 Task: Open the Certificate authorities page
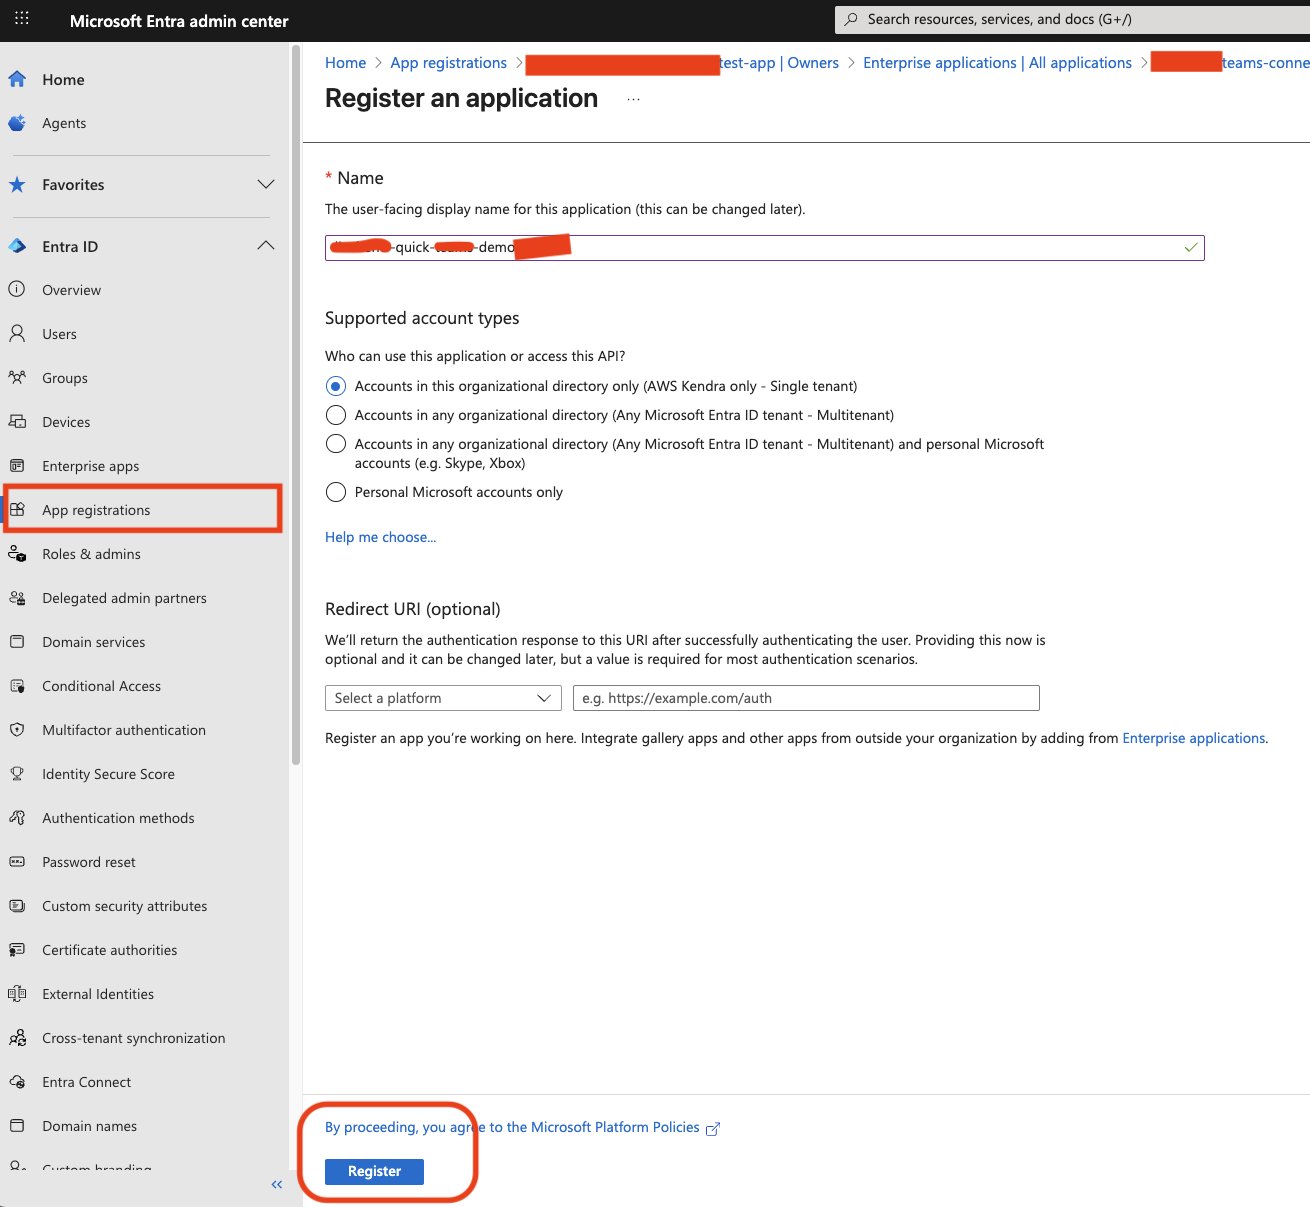coord(109,949)
